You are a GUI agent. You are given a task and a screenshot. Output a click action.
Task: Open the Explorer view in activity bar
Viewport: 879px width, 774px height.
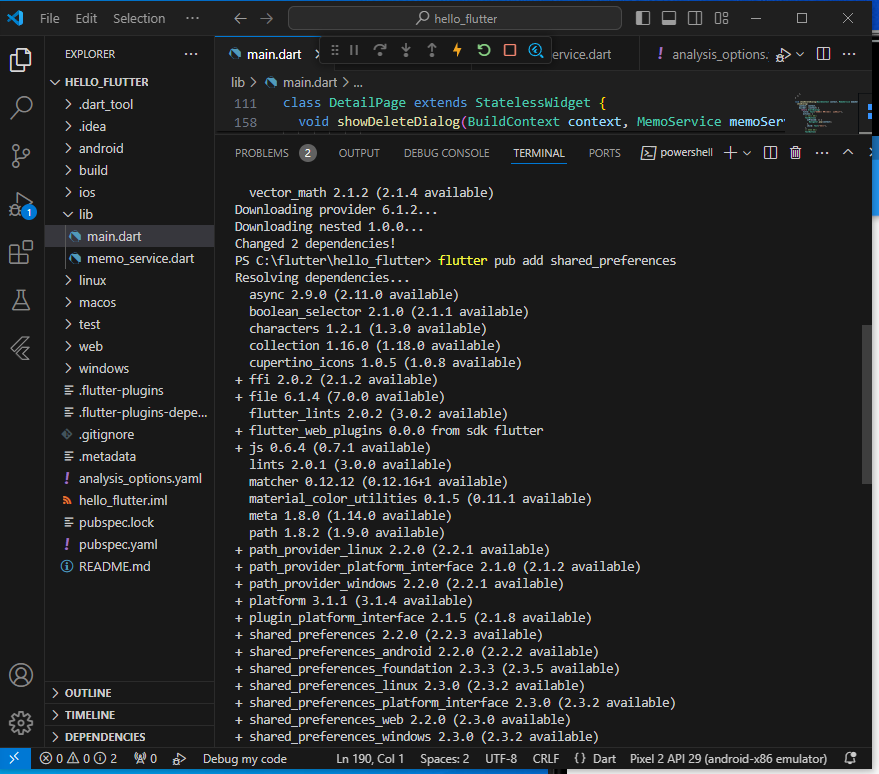coord(21,59)
